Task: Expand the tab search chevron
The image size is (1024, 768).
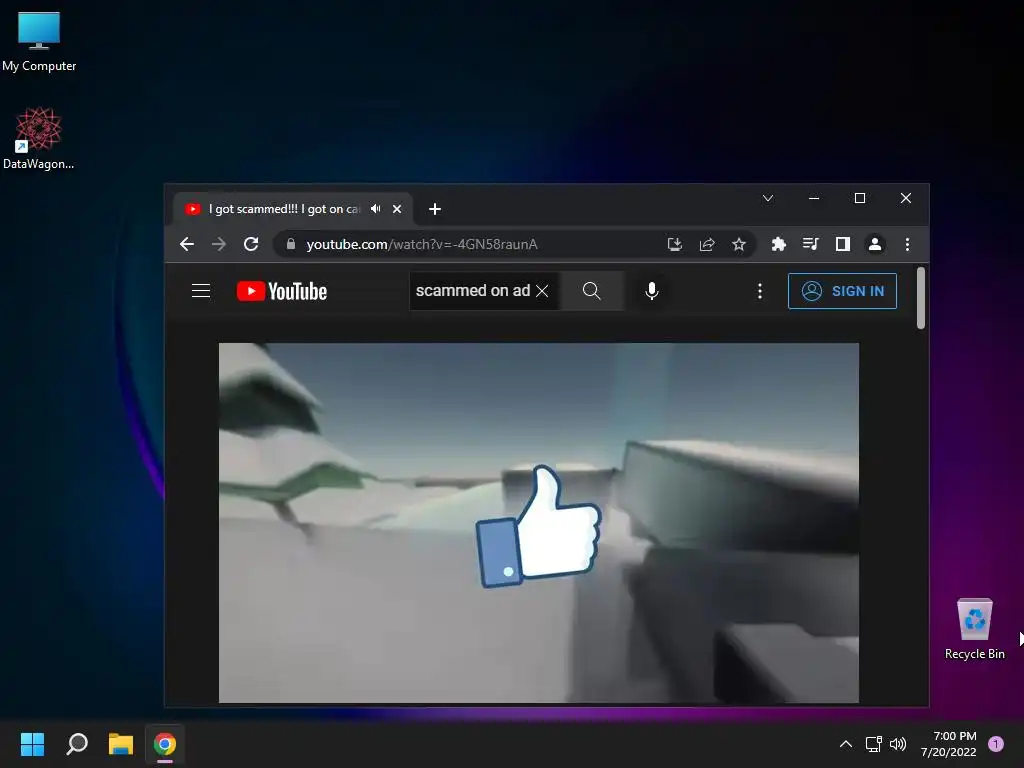Action: point(768,198)
